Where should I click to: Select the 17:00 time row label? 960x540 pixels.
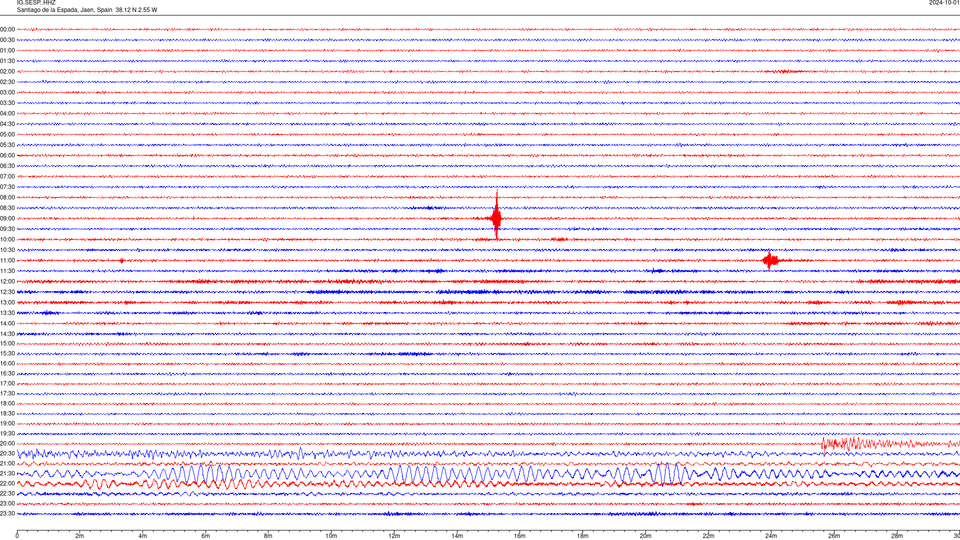click(x=7, y=384)
